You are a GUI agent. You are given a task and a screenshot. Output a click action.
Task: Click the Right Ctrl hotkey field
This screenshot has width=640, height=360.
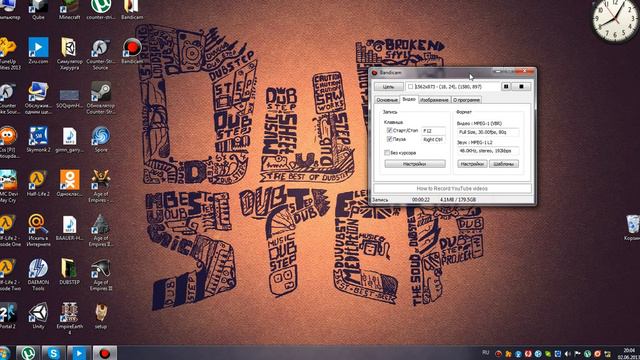coord(433,140)
